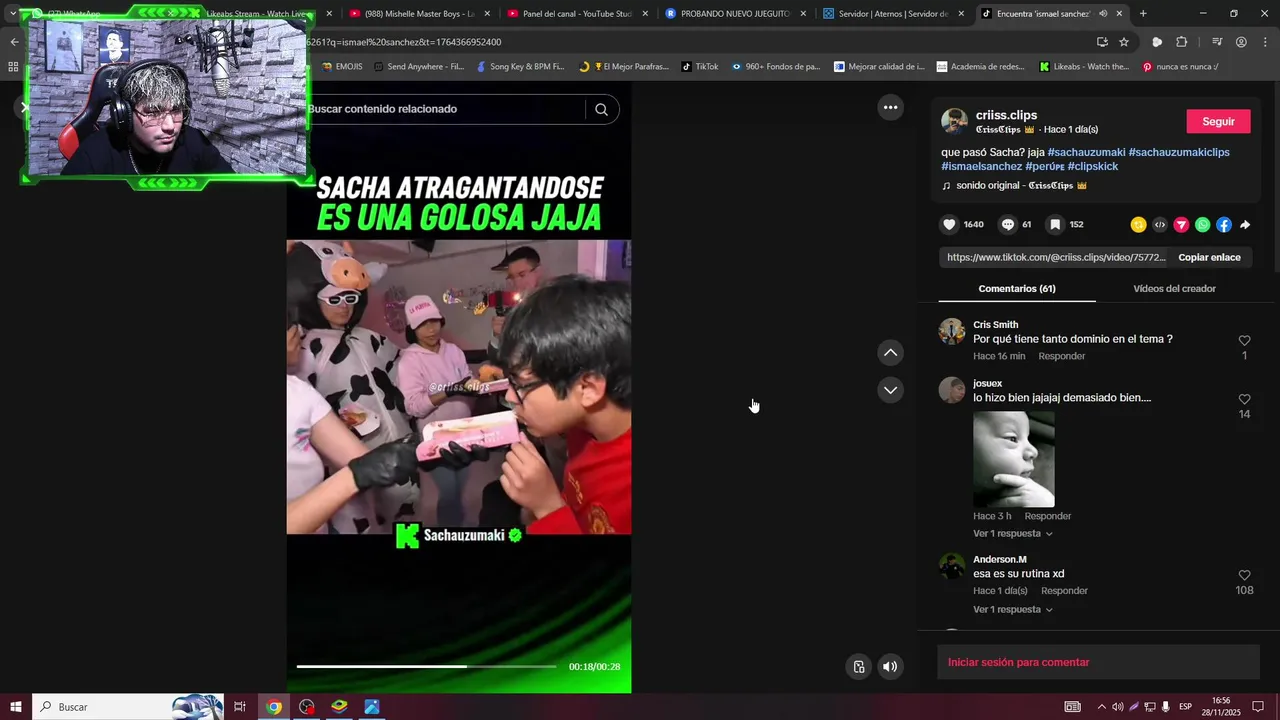Screen dimensions: 1280x720
Task: Open a new browser tab
Action: [x=1143, y=14]
